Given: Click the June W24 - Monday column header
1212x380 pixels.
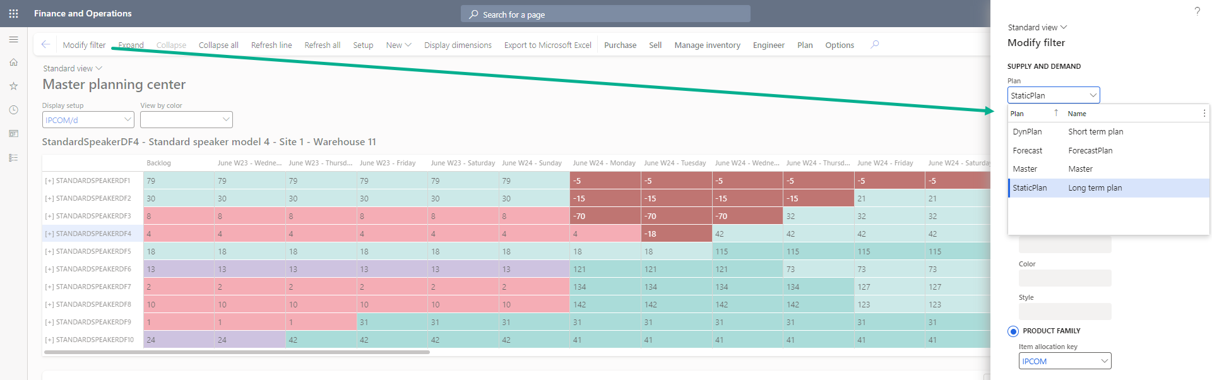Looking at the screenshot, I should 604,163.
